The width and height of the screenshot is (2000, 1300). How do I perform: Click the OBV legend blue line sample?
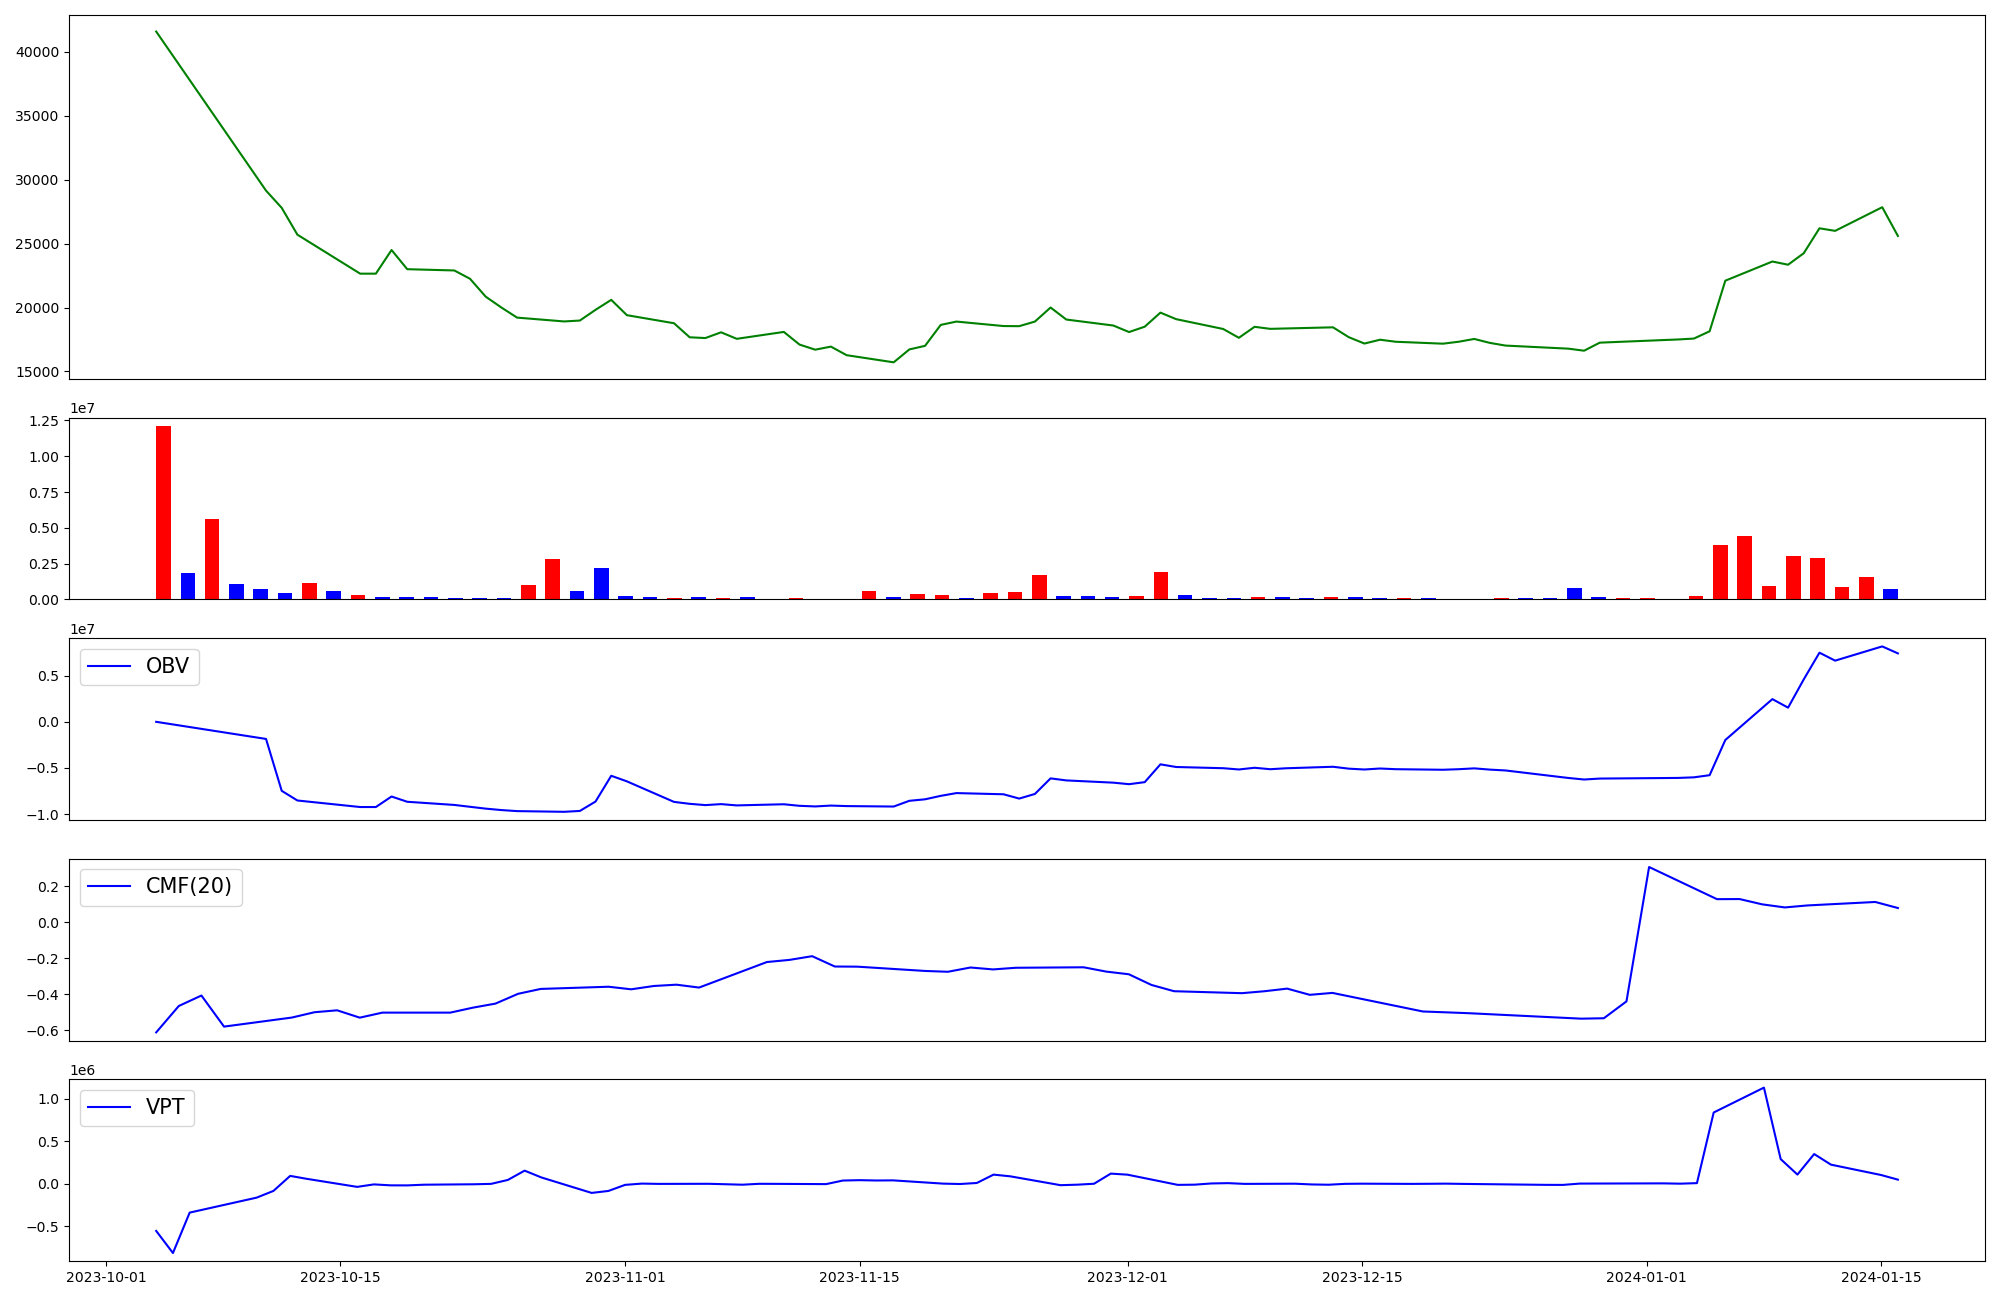[x=110, y=667]
